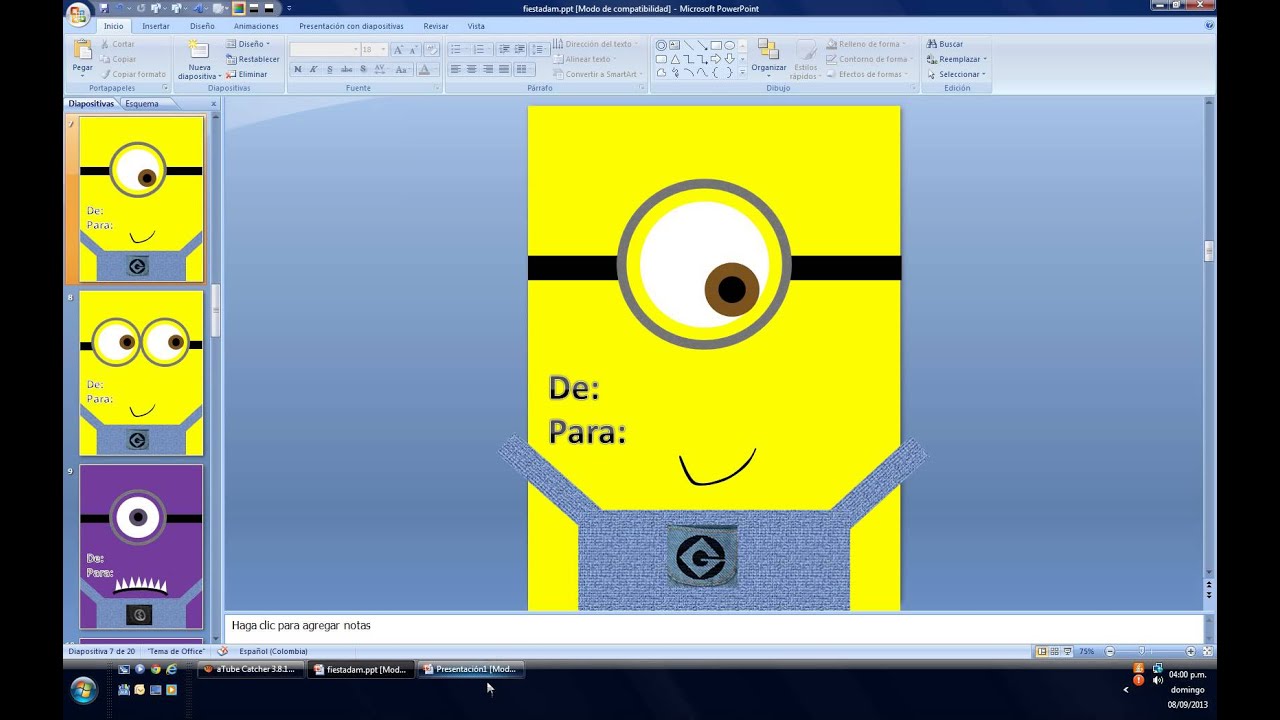The image size is (1280, 720).
Task: Open the font size 18 dropdown
Action: tap(383, 49)
